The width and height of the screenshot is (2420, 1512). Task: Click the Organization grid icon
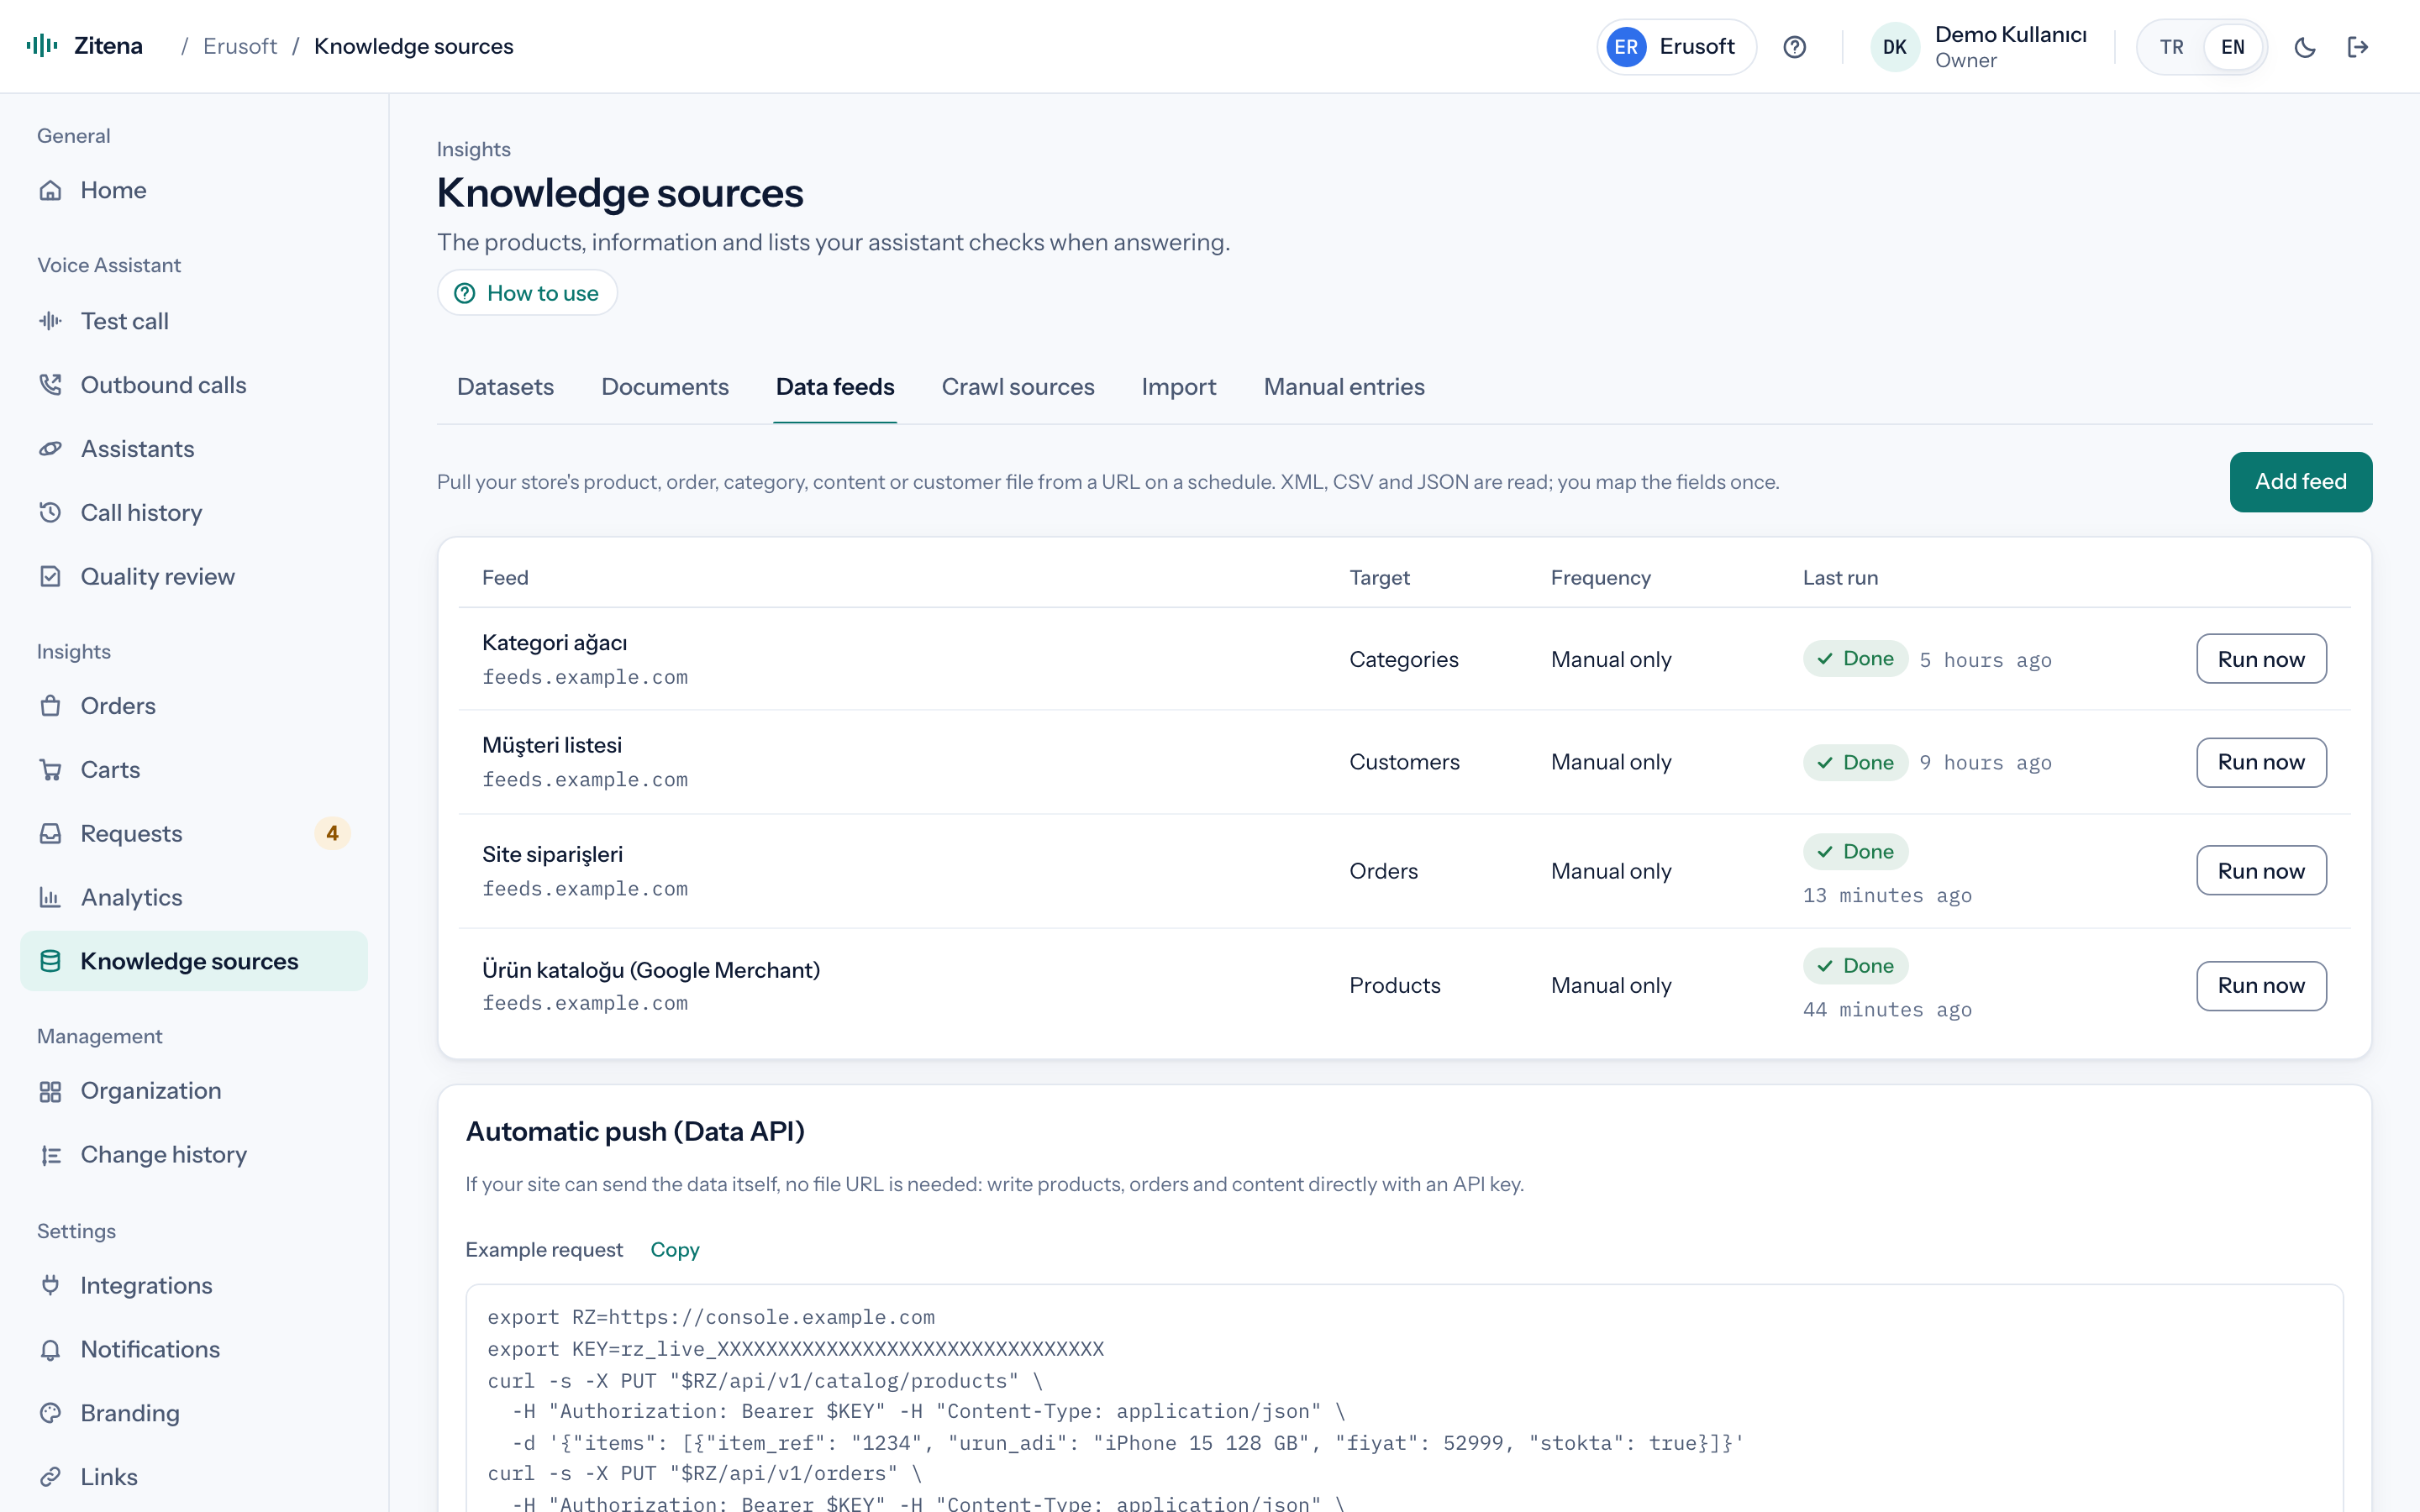(51, 1091)
